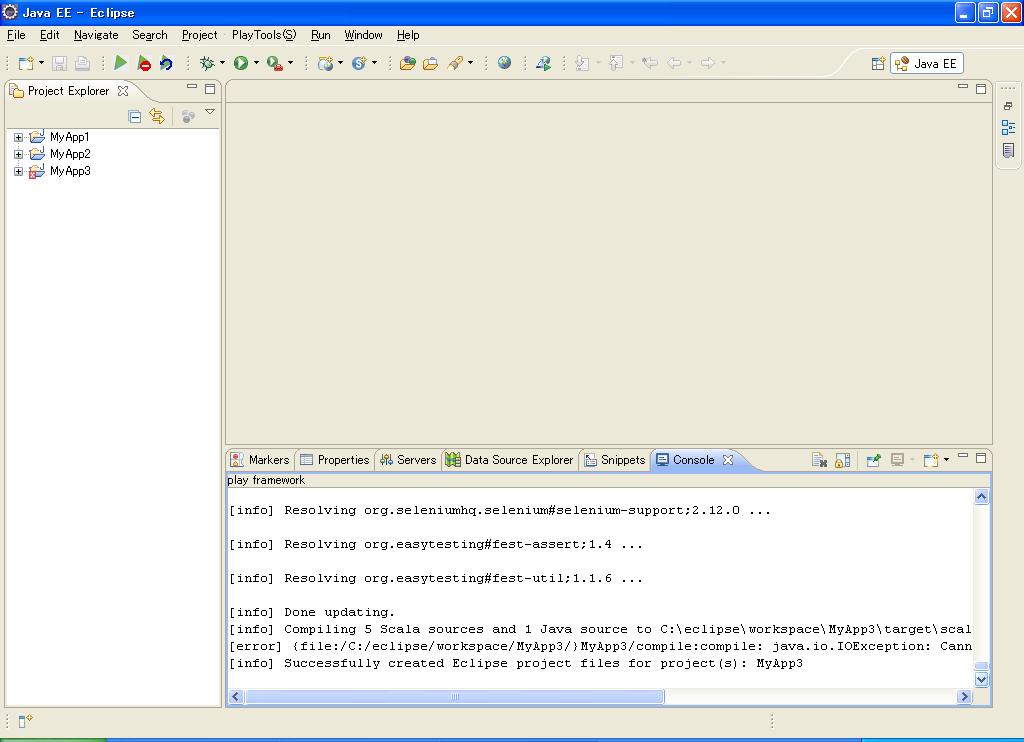Click the green Run toolbar icon
This screenshot has height=742, width=1024.
tap(241, 63)
